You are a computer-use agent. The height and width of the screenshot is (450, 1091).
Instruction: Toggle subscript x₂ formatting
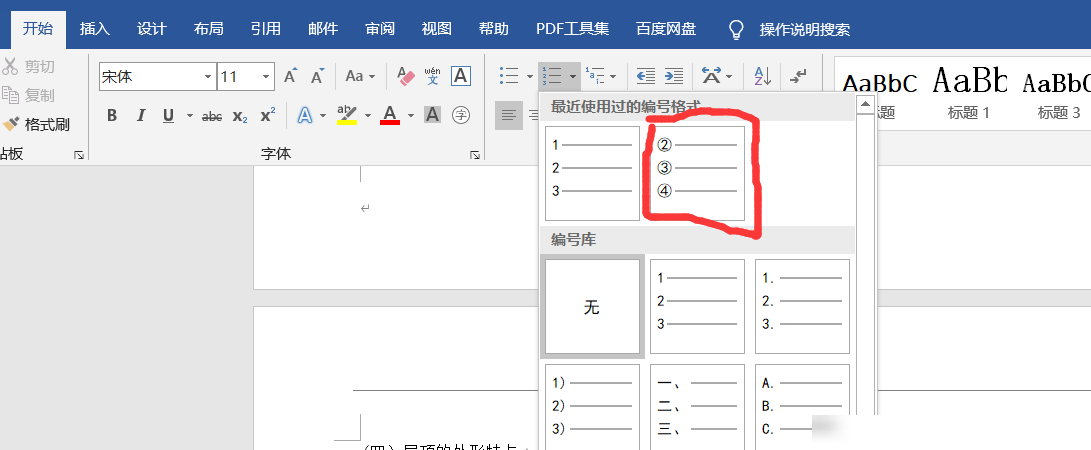(x=240, y=116)
